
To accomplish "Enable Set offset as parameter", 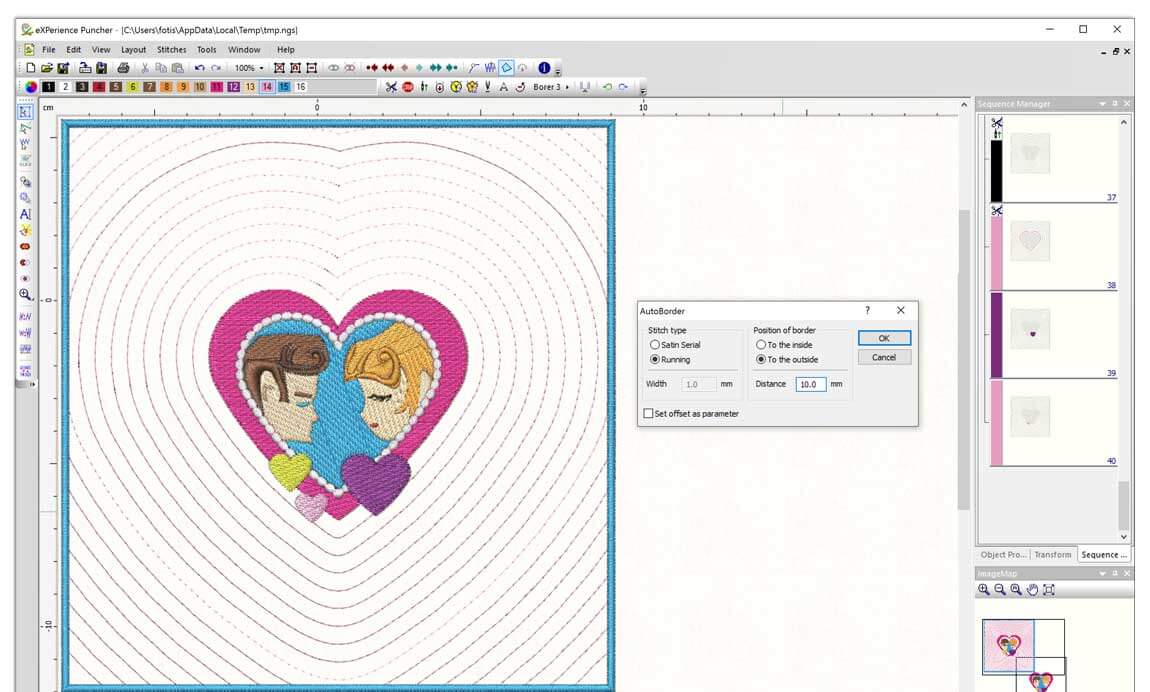I will click(x=648, y=413).
